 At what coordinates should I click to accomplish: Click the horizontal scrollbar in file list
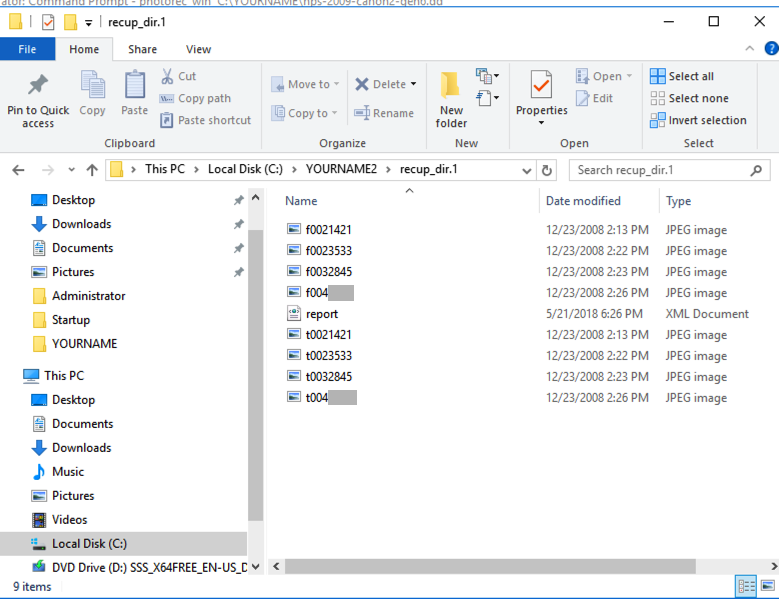click(x=490, y=566)
